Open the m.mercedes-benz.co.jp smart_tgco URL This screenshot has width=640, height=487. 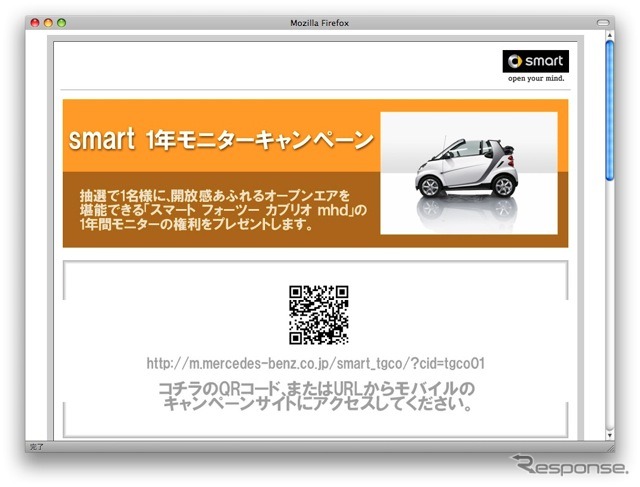(316, 363)
